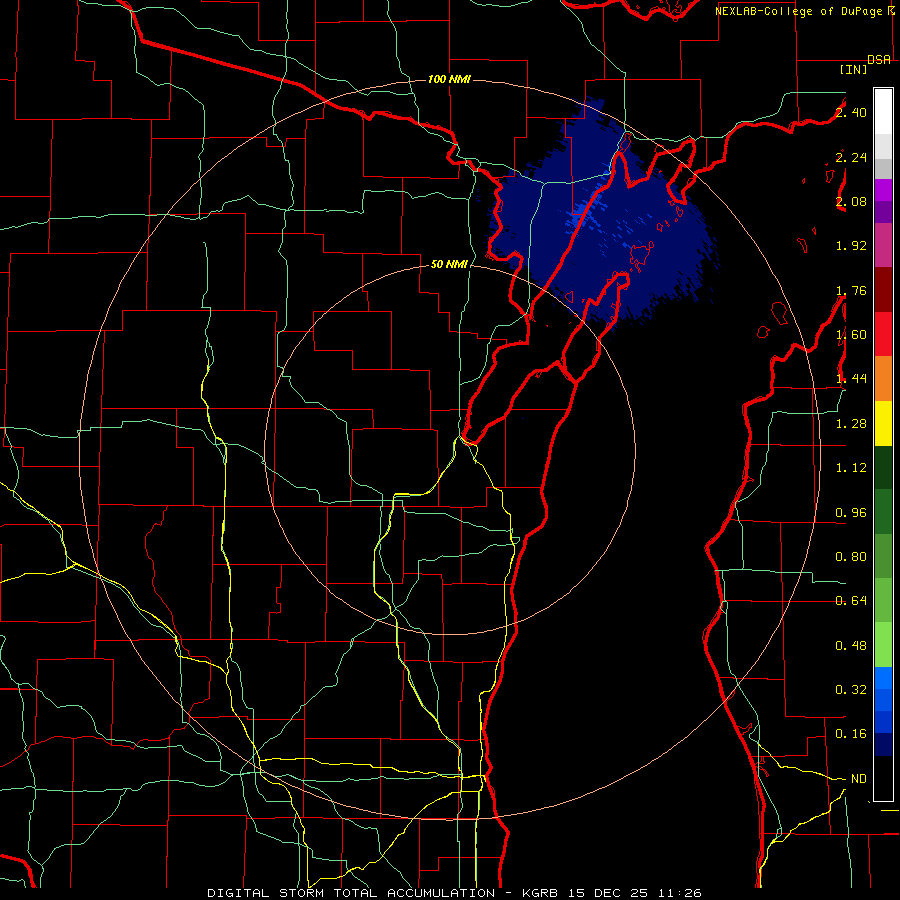Select the dark maroon legend swatch
This screenshot has width=900, height=900.
point(883,290)
